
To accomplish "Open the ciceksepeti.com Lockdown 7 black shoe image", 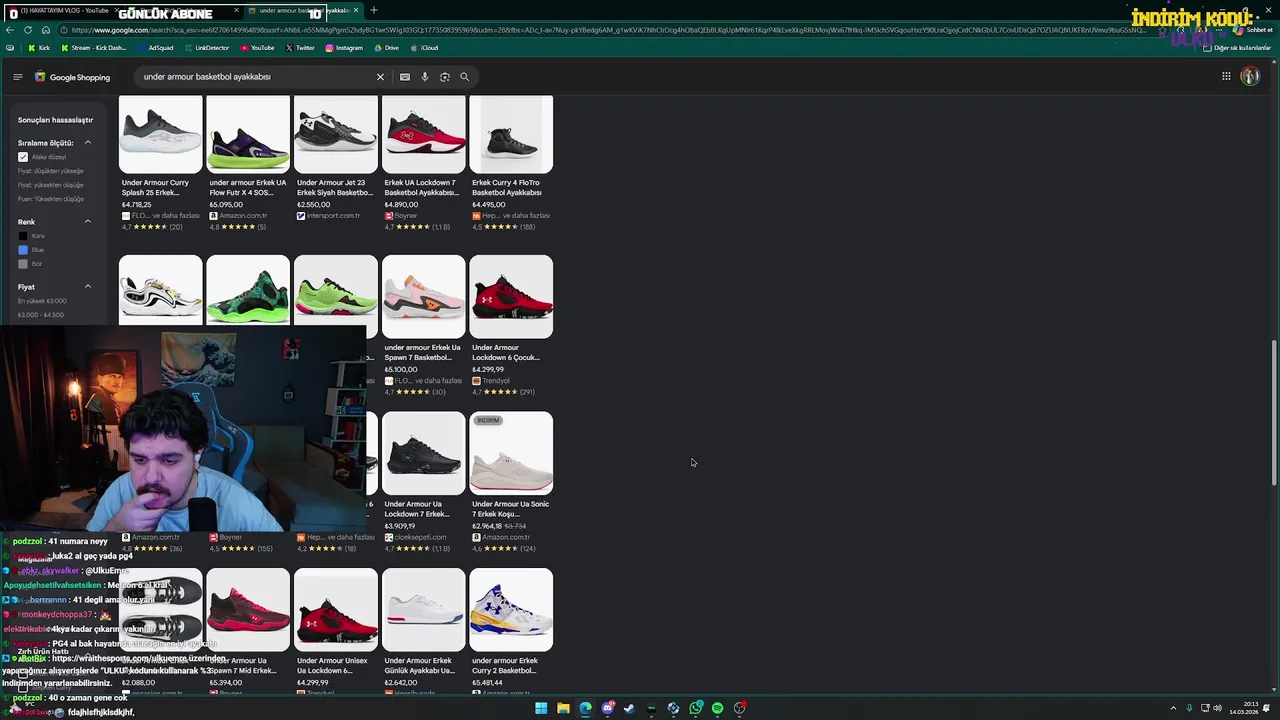I will [424, 453].
